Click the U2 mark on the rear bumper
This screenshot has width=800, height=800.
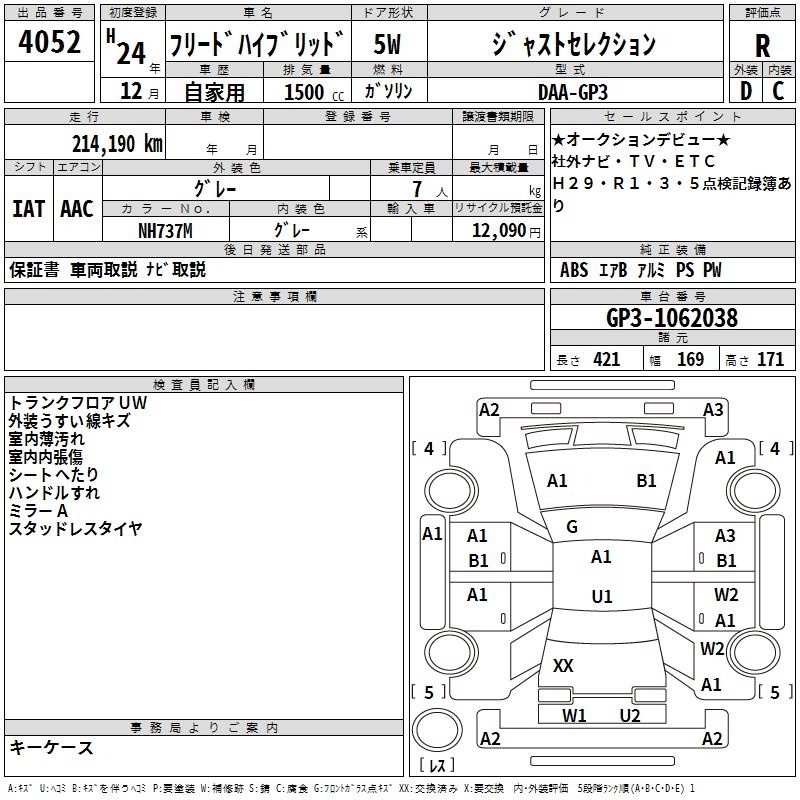point(629,715)
